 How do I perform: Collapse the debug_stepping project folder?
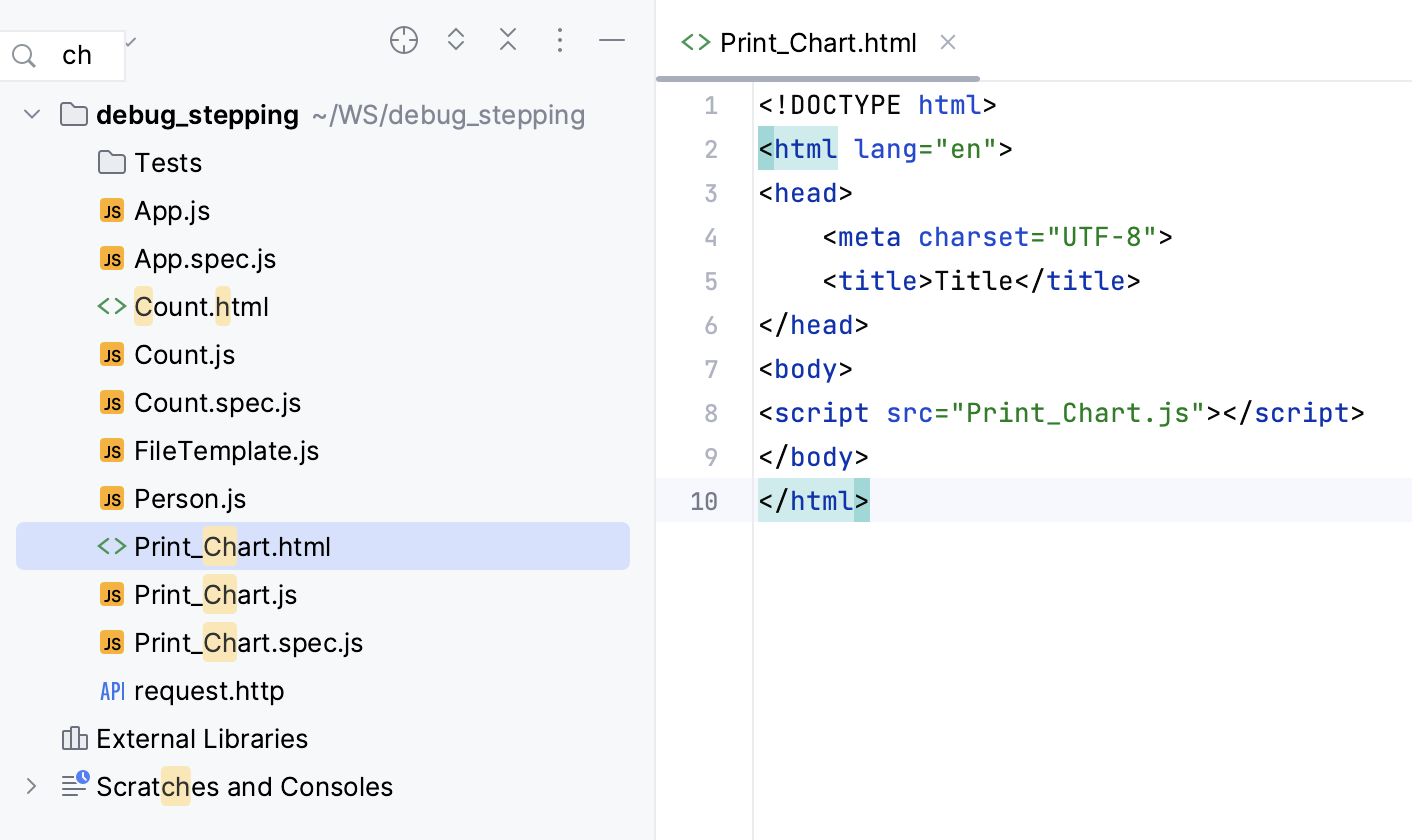click(x=32, y=115)
